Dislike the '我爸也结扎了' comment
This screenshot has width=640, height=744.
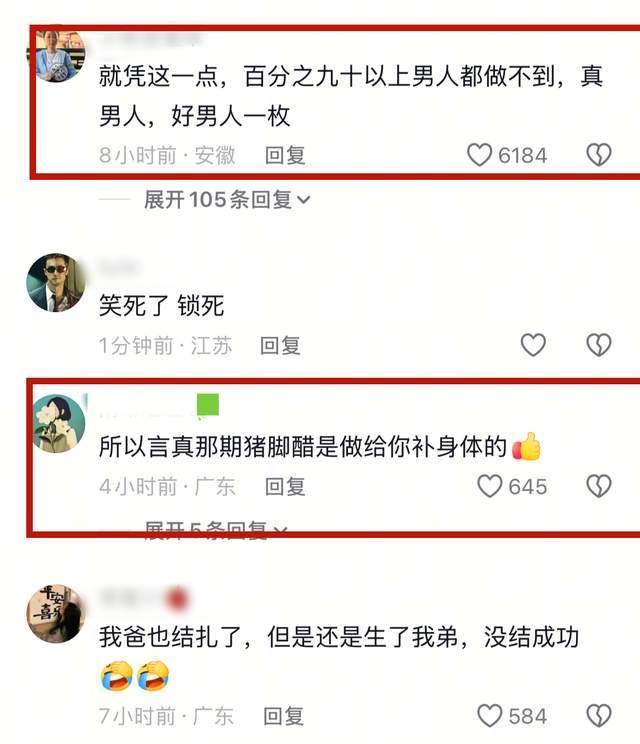coord(599,716)
